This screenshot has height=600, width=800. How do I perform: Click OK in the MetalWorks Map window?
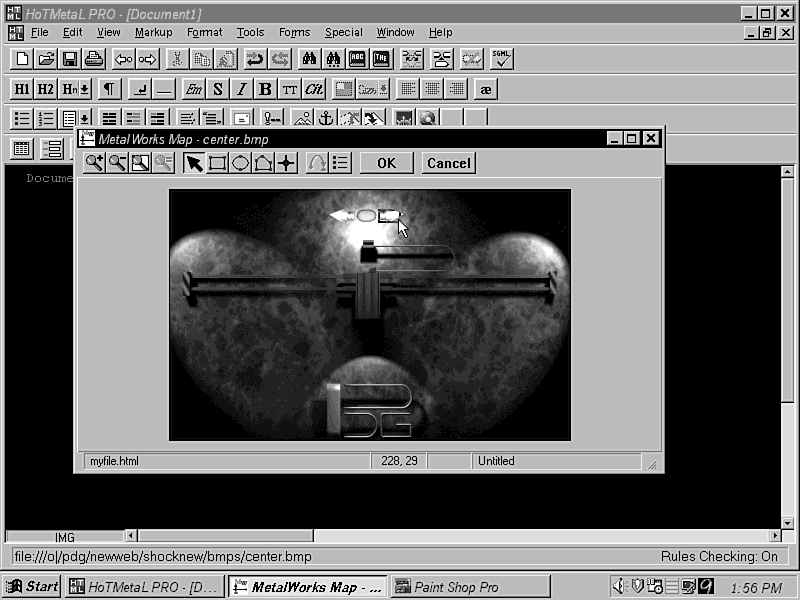387,163
